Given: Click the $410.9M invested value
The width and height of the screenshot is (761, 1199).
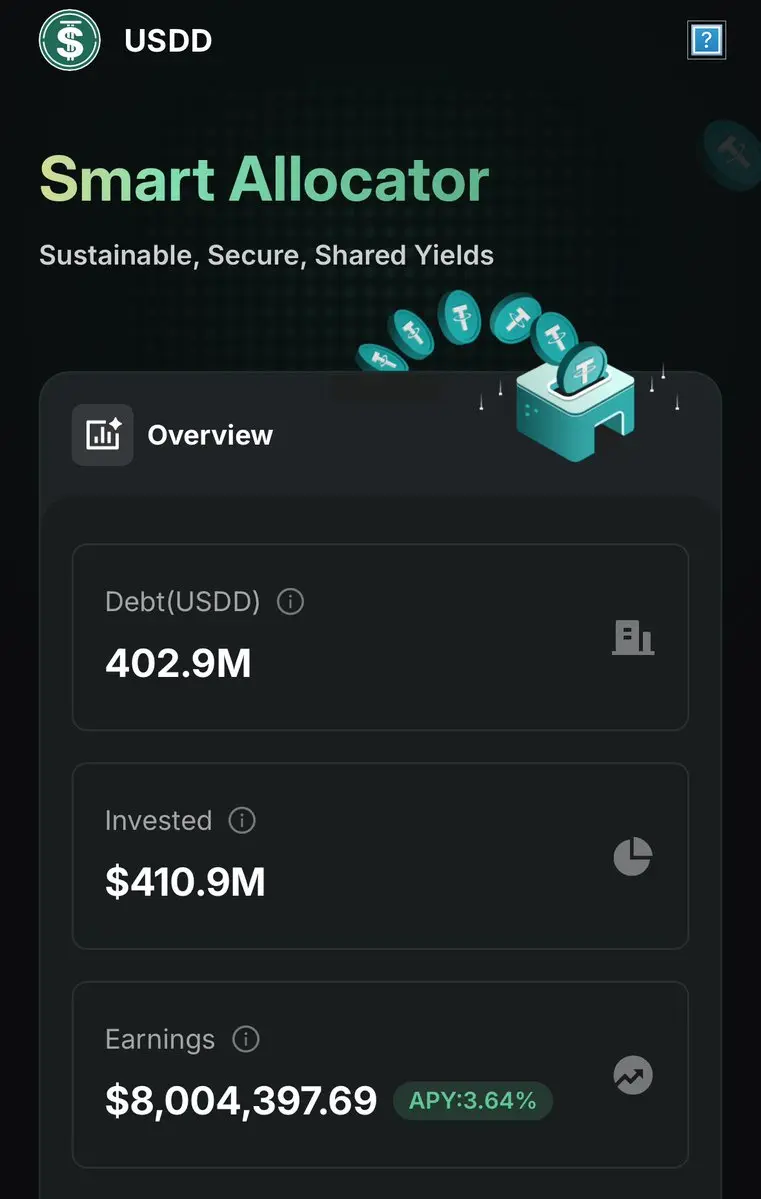Looking at the screenshot, I should 185,882.
